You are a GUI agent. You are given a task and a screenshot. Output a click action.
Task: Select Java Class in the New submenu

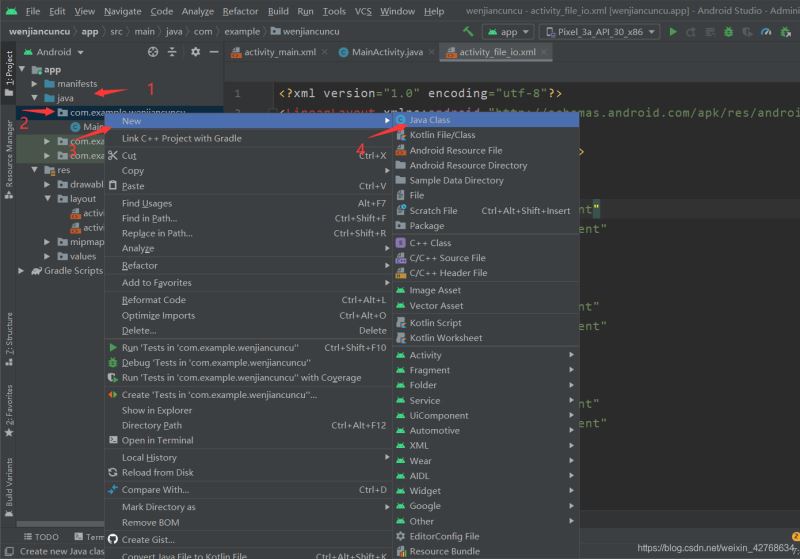[x=429, y=120]
